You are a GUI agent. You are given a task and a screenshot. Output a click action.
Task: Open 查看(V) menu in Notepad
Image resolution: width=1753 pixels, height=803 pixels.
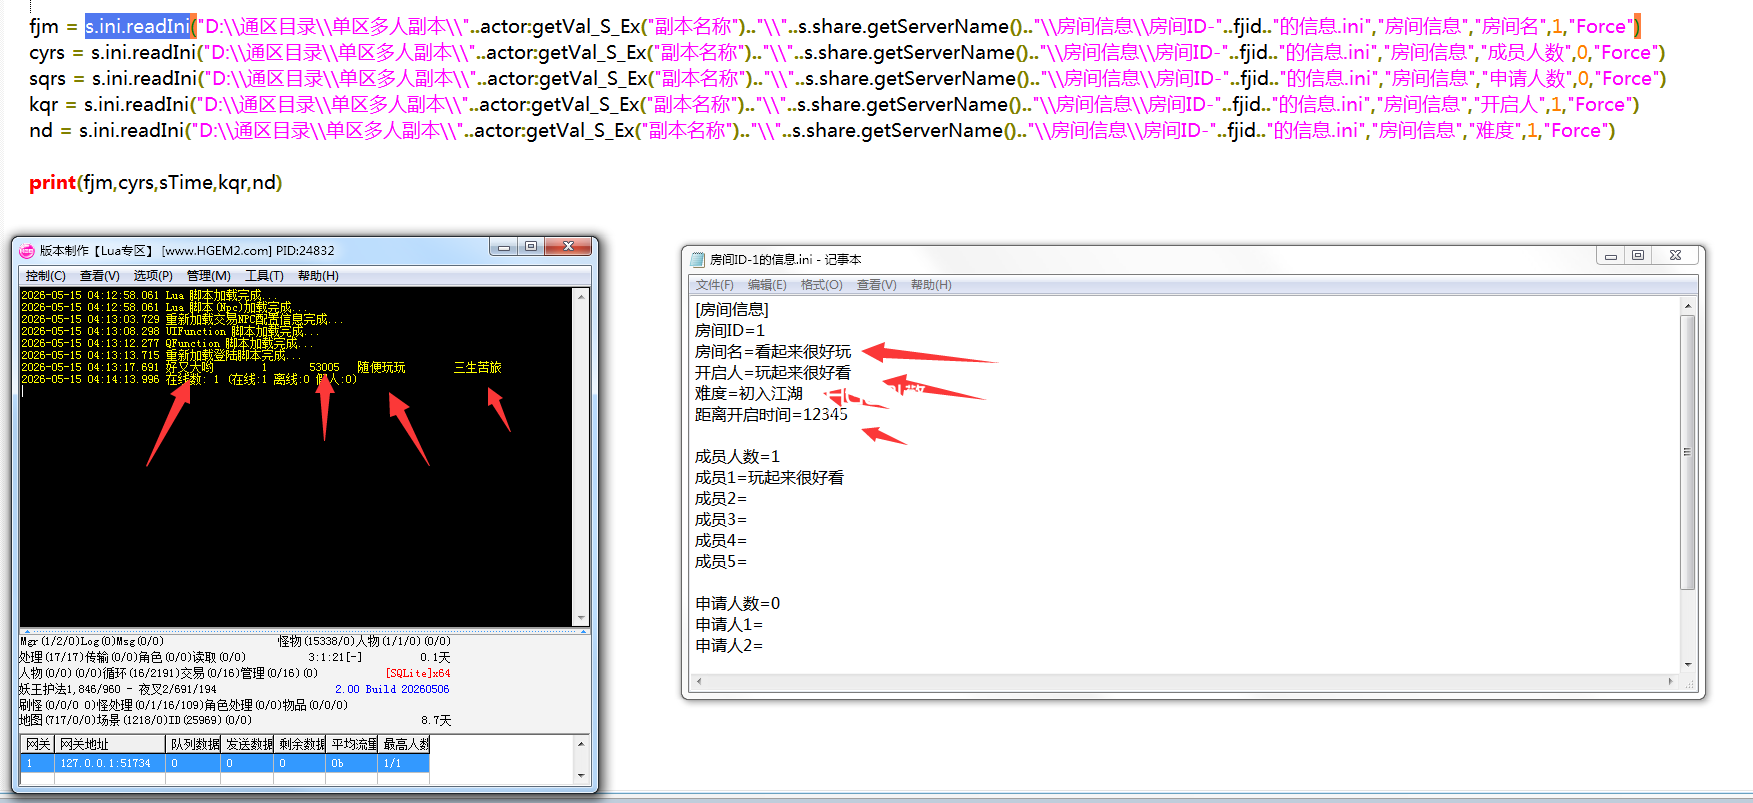876,285
